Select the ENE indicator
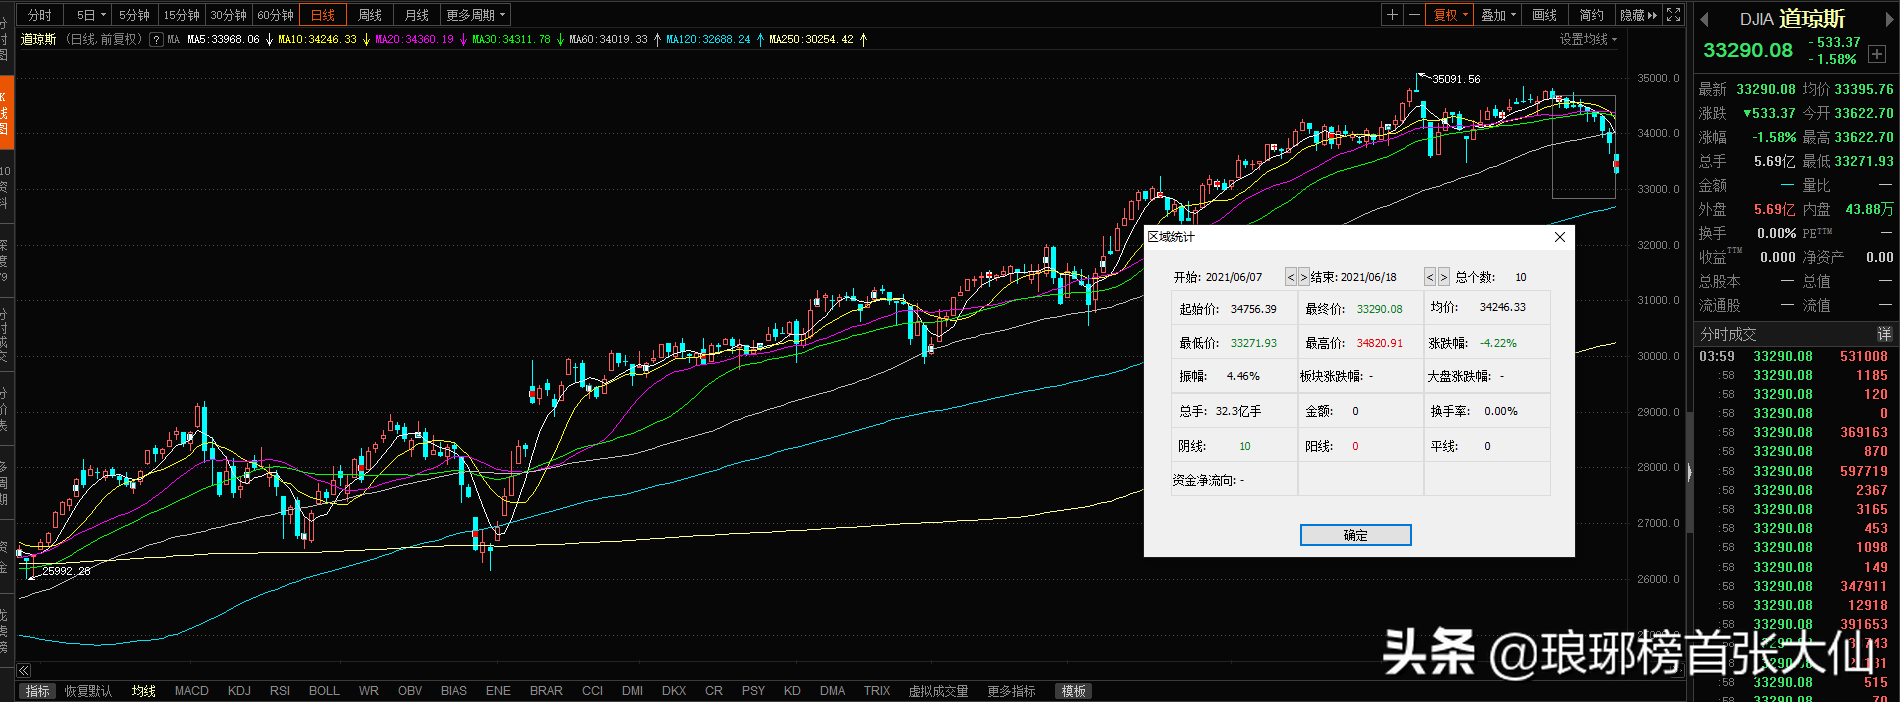This screenshot has width=1900, height=702. (498, 691)
